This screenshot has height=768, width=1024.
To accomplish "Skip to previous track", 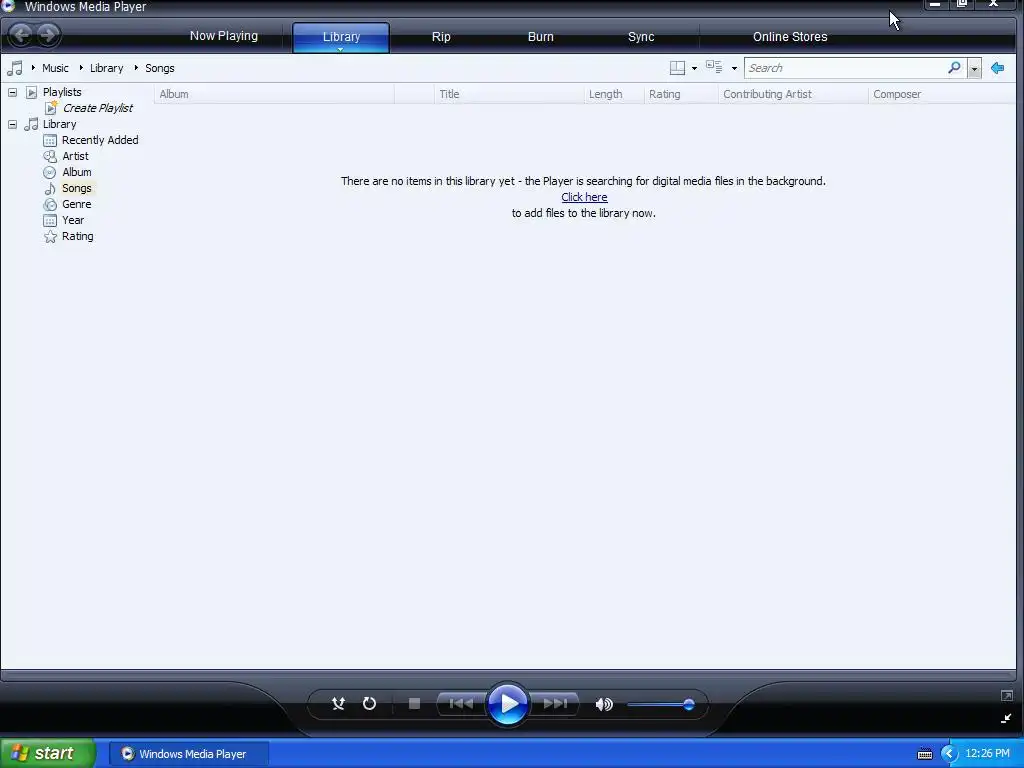I will point(461,703).
